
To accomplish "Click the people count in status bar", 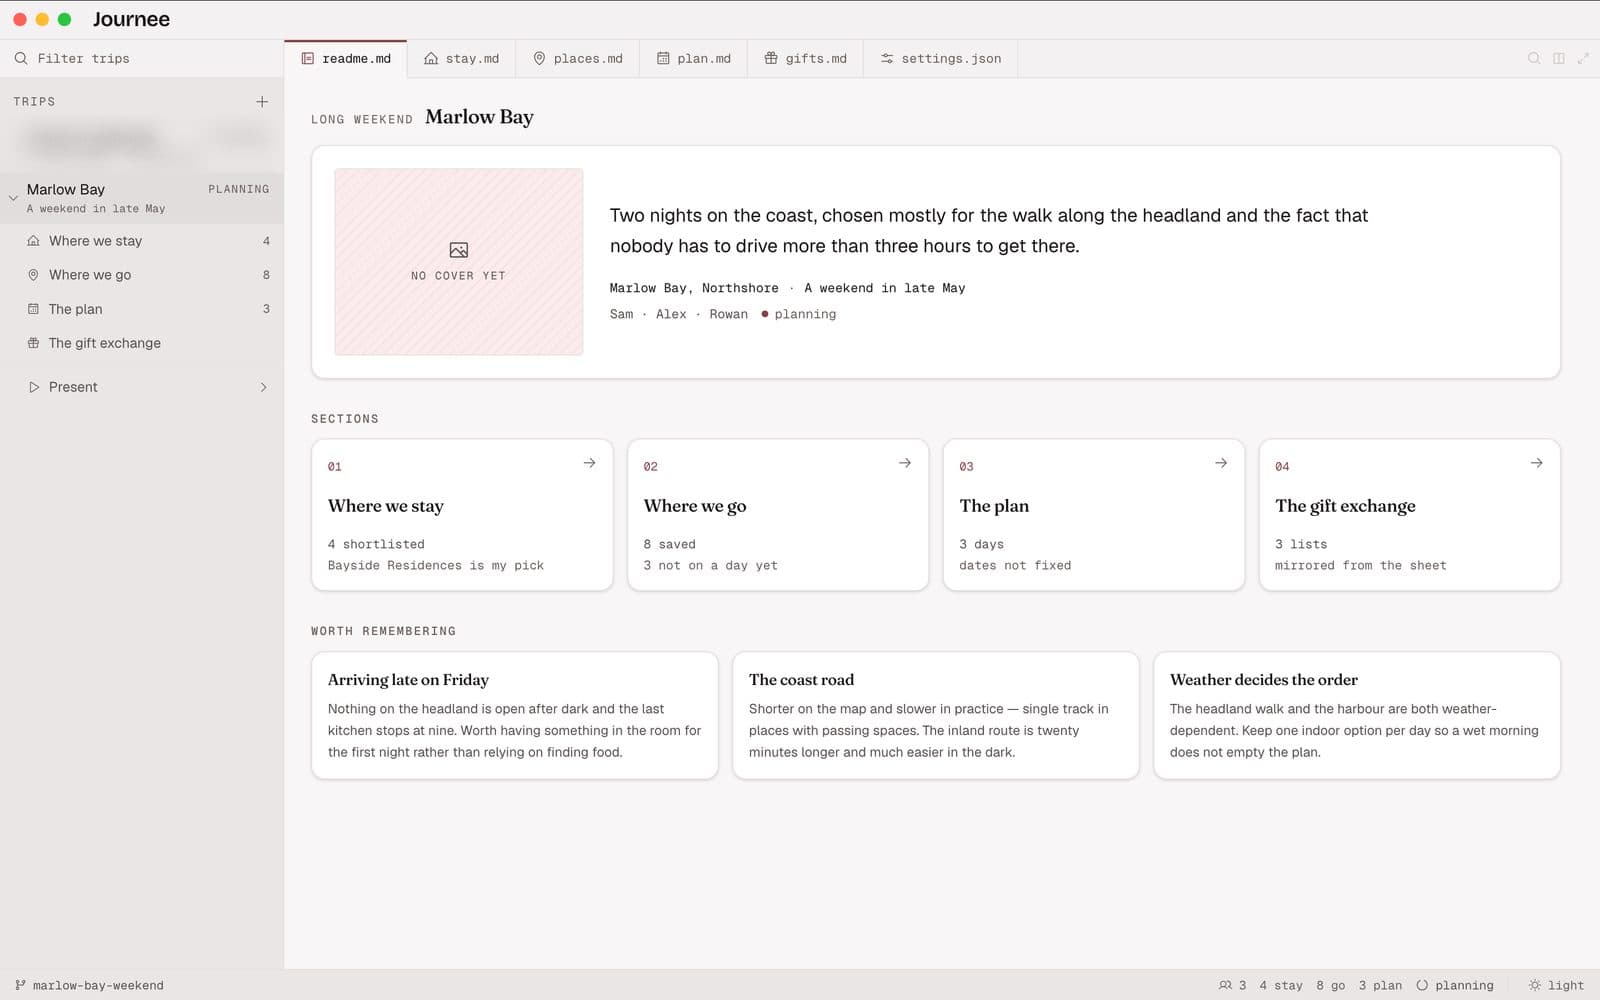I will coord(1232,985).
